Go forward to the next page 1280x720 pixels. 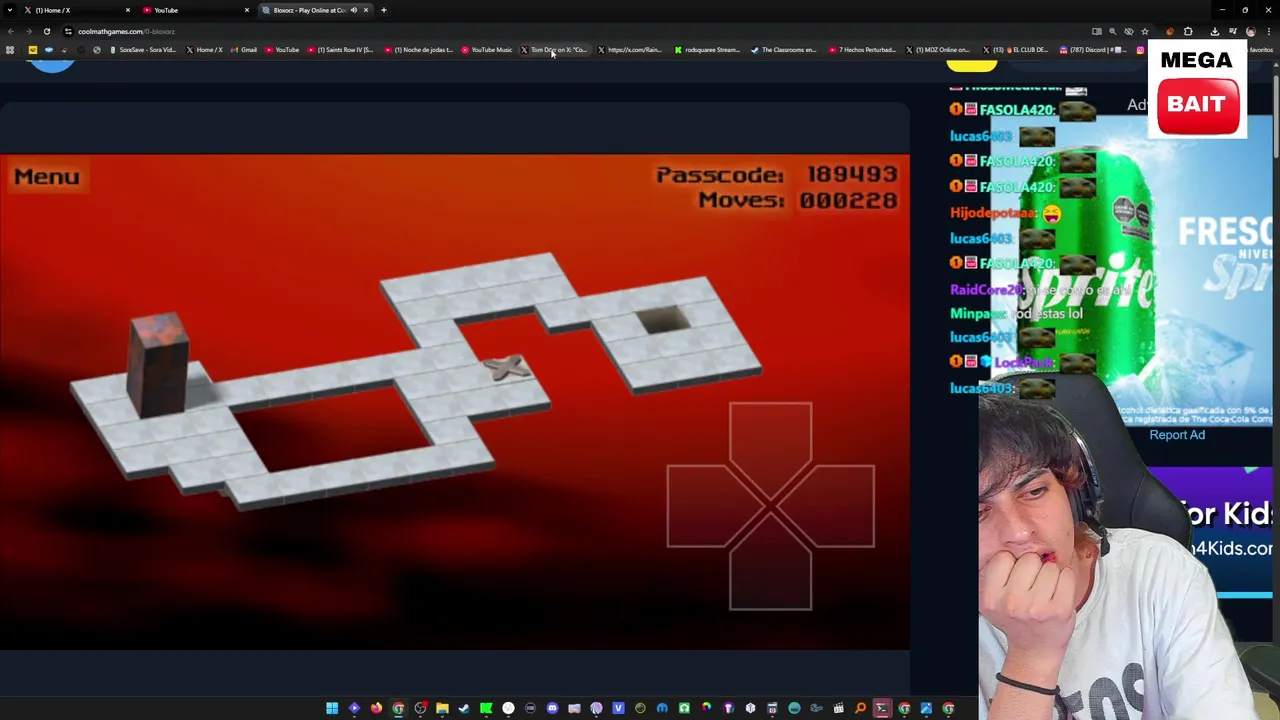click(28, 31)
